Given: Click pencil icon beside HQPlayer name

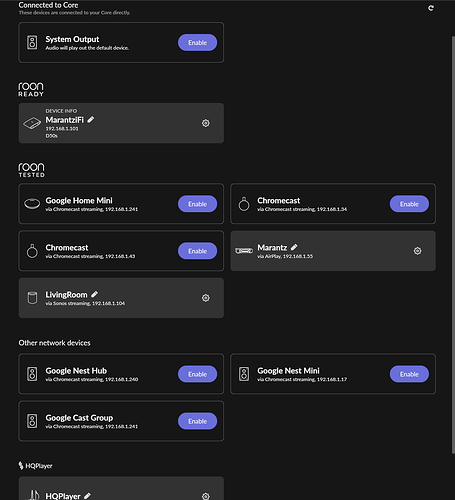Looking at the screenshot, I should (87, 496).
